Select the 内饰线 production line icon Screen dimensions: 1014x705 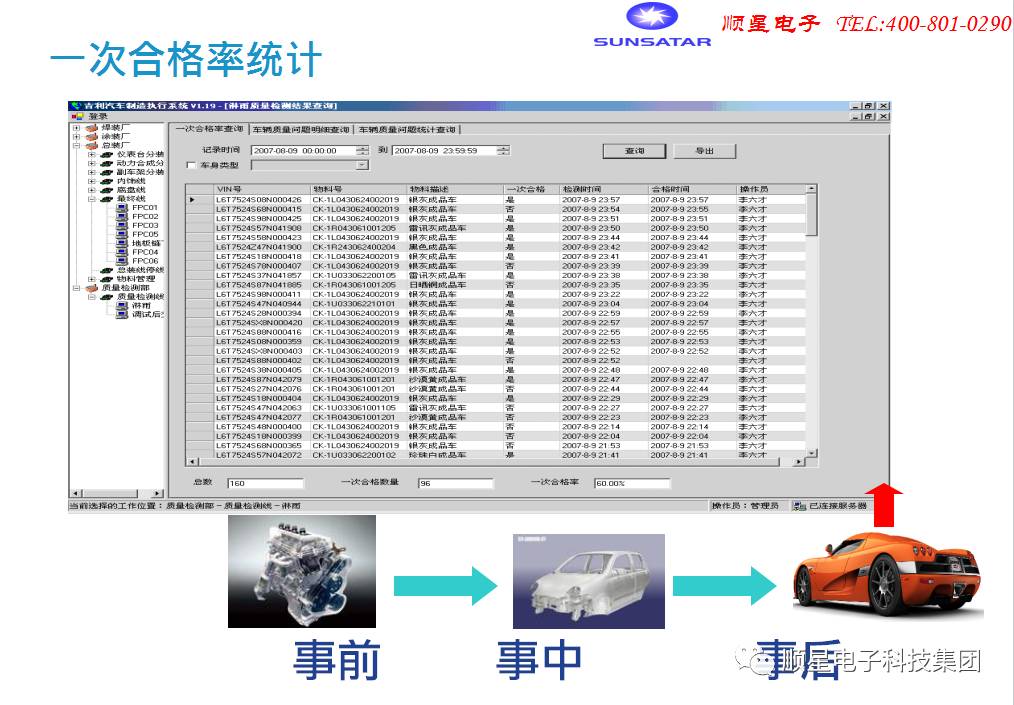[x=106, y=180]
